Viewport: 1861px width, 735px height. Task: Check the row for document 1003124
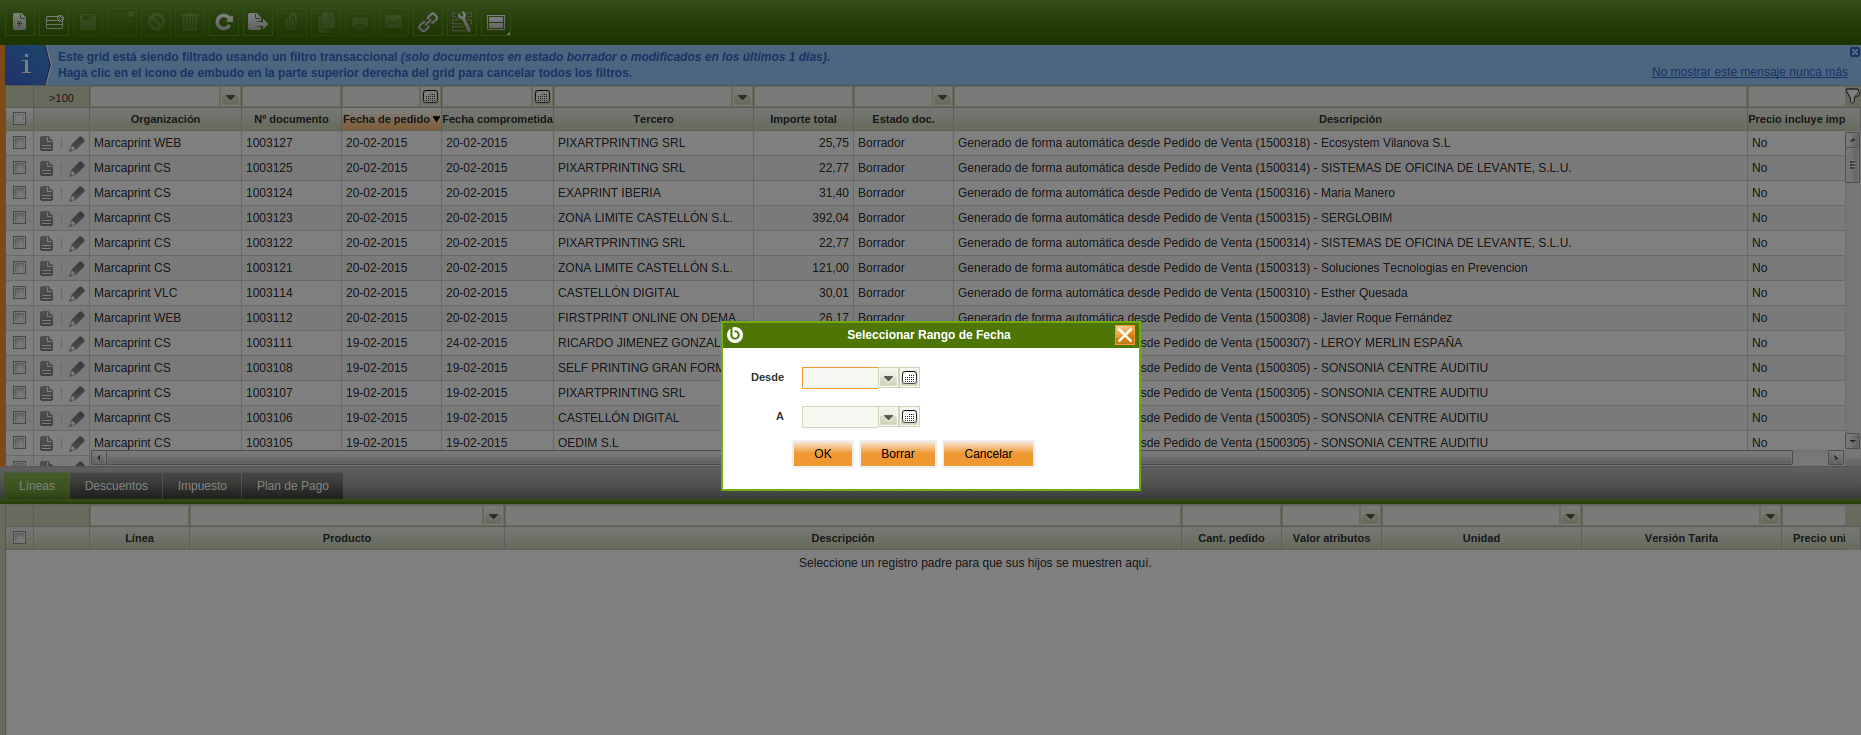point(19,193)
